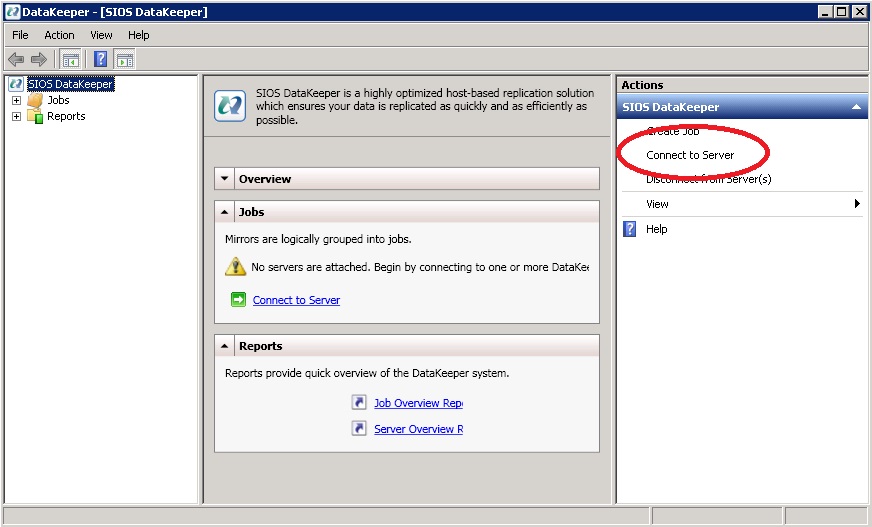Click the yellow warning icon in Jobs section
This screenshot has width=872, height=527.
pyautogui.click(x=235, y=266)
